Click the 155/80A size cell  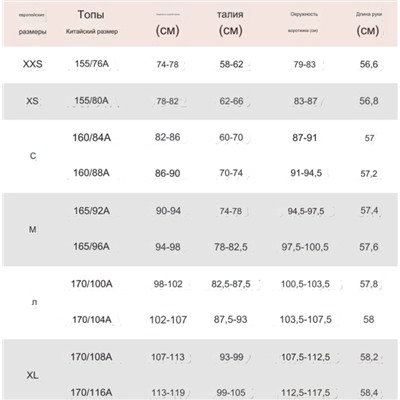[x=92, y=100]
